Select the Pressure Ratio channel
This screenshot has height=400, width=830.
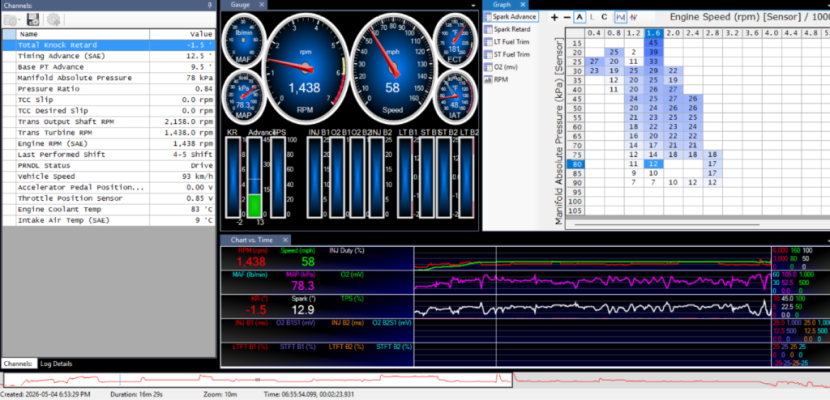point(109,89)
